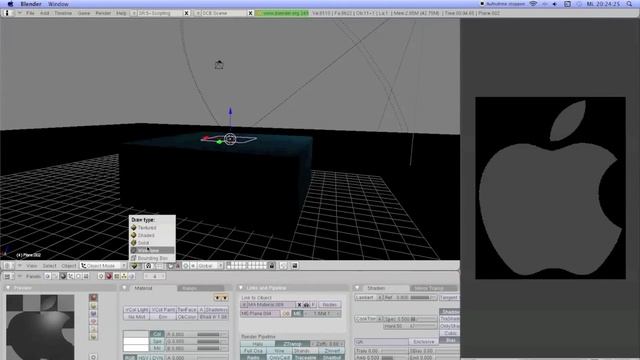Click the layer lock icon

[x=271, y=266]
